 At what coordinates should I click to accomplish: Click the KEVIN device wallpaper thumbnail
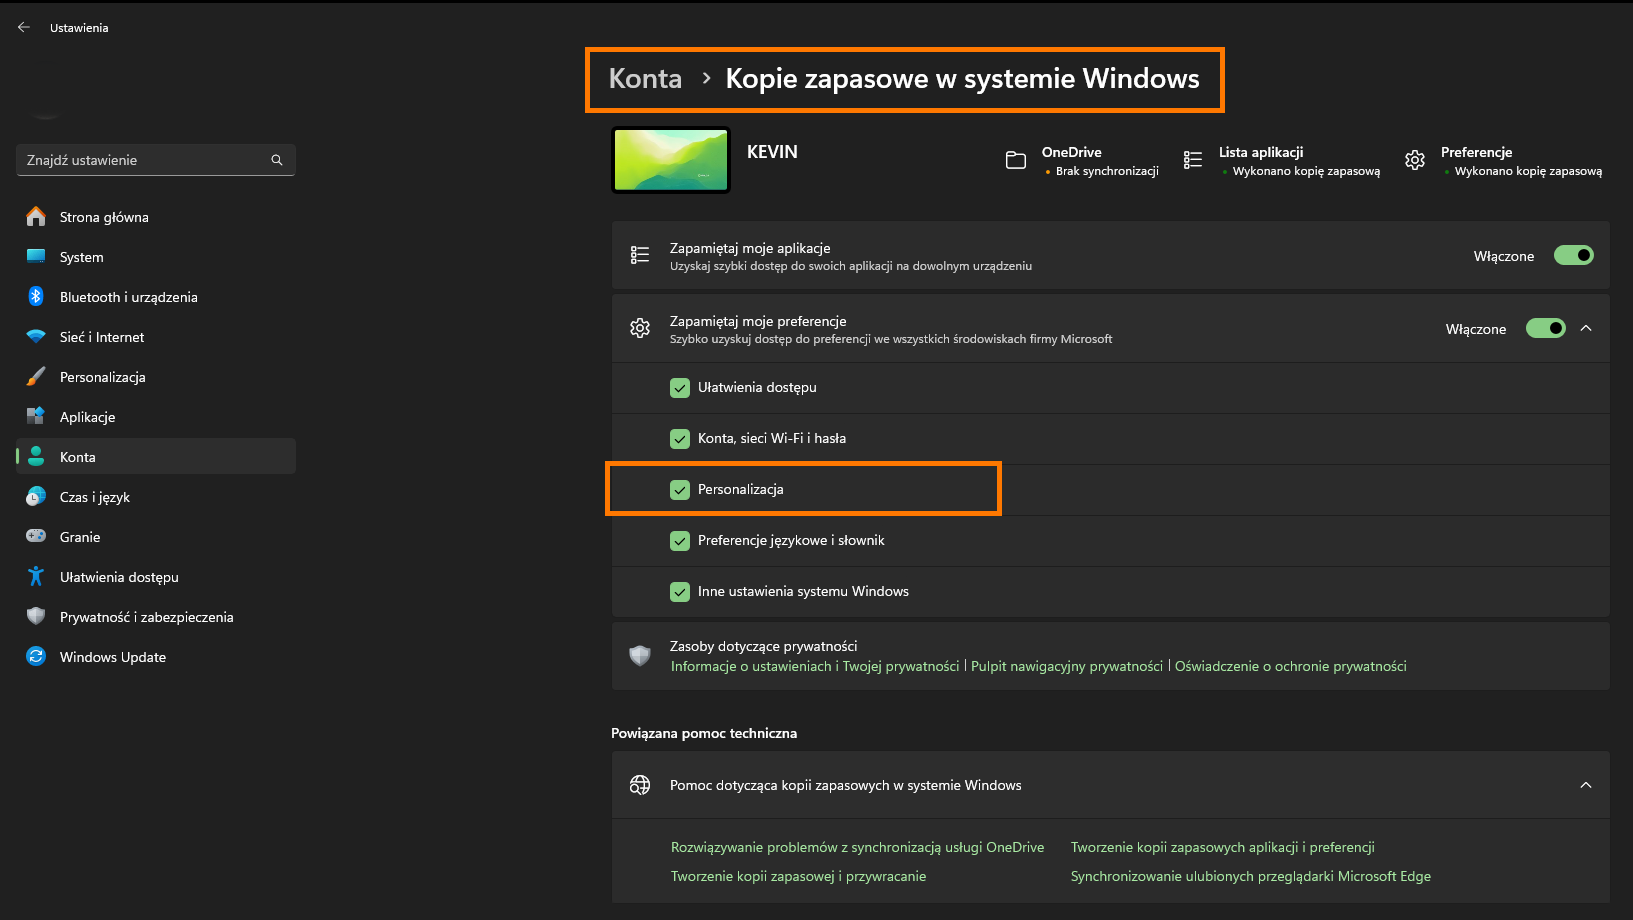tap(671, 160)
